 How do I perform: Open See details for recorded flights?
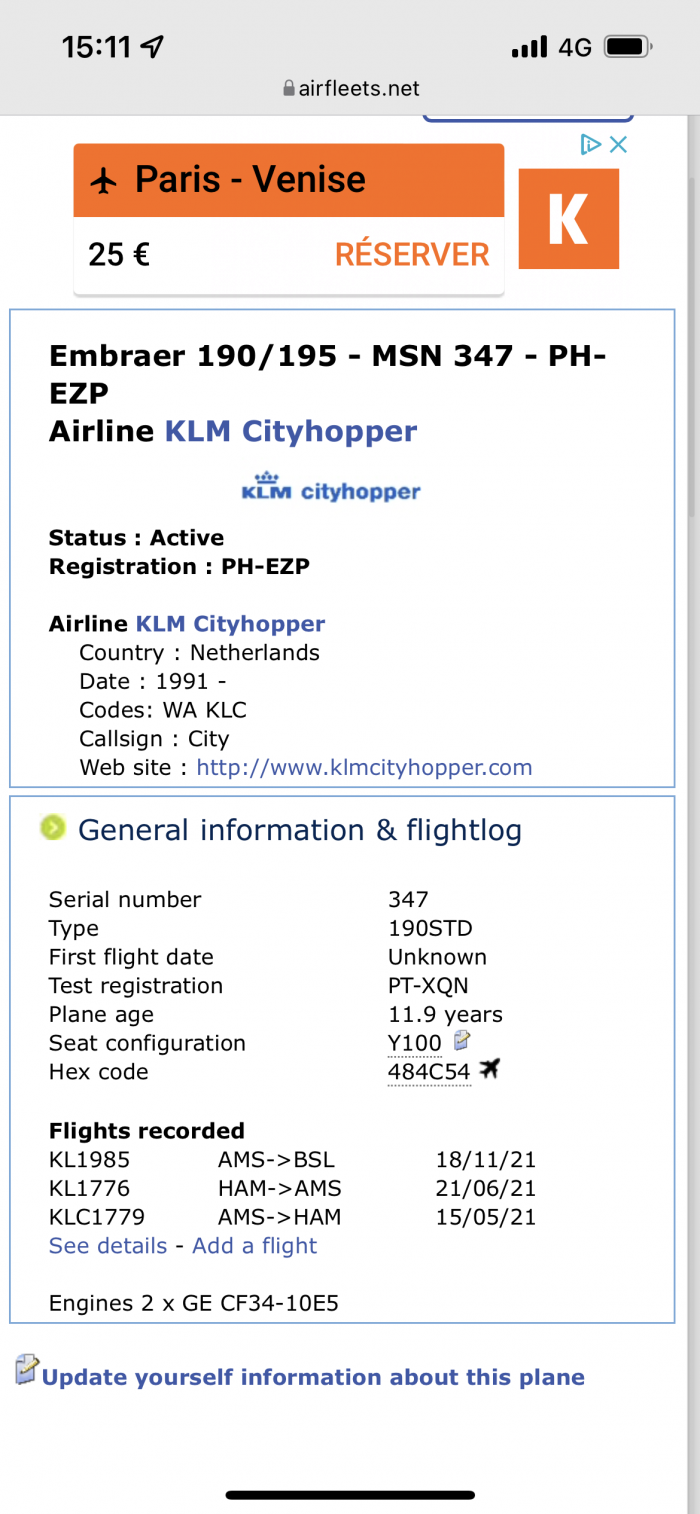[108, 1246]
